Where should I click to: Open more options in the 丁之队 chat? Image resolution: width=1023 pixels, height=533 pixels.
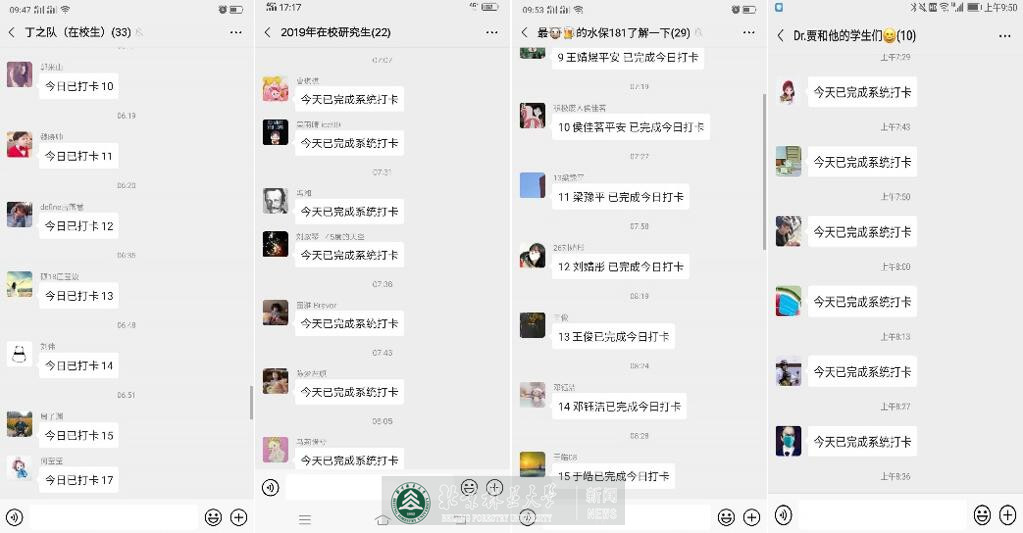coord(236,32)
